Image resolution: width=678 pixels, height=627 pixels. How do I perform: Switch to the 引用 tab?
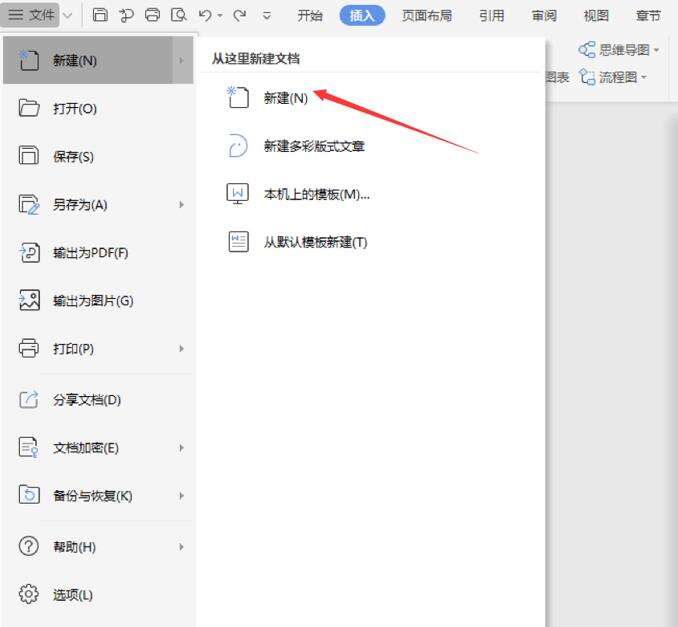pyautogui.click(x=492, y=16)
